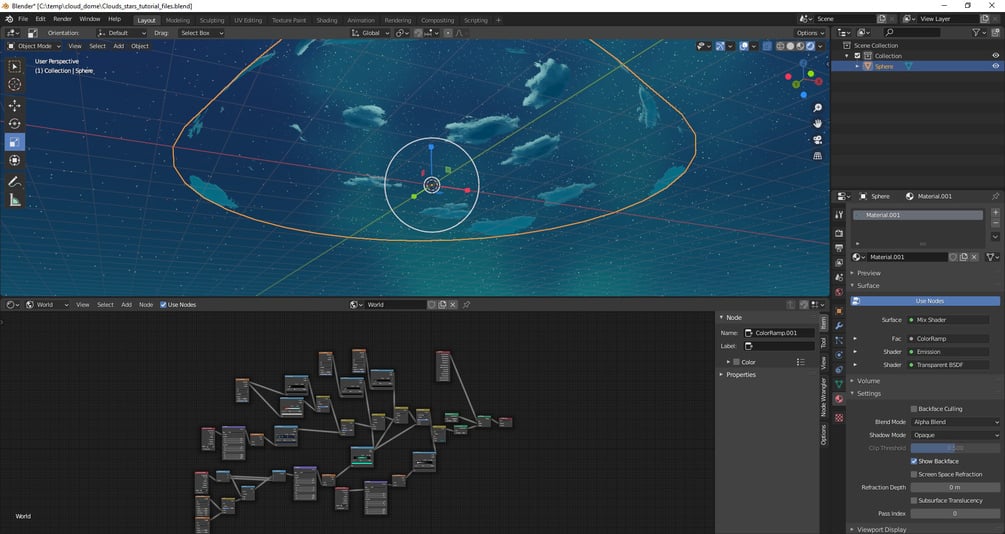
Task: Click the Fac ColorRamp link field
Action: coord(950,339)
